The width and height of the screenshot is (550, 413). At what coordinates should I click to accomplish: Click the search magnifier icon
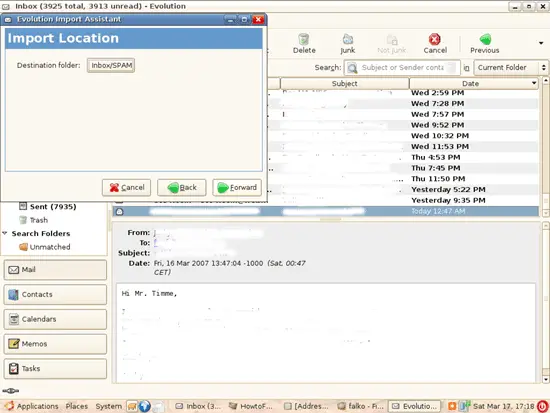[352, 67]
